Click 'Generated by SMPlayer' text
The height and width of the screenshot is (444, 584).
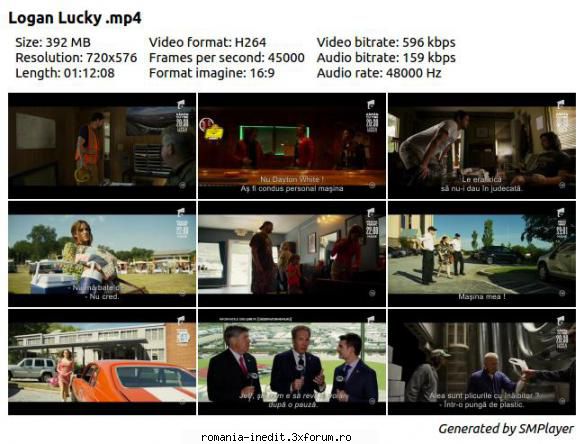506,429
